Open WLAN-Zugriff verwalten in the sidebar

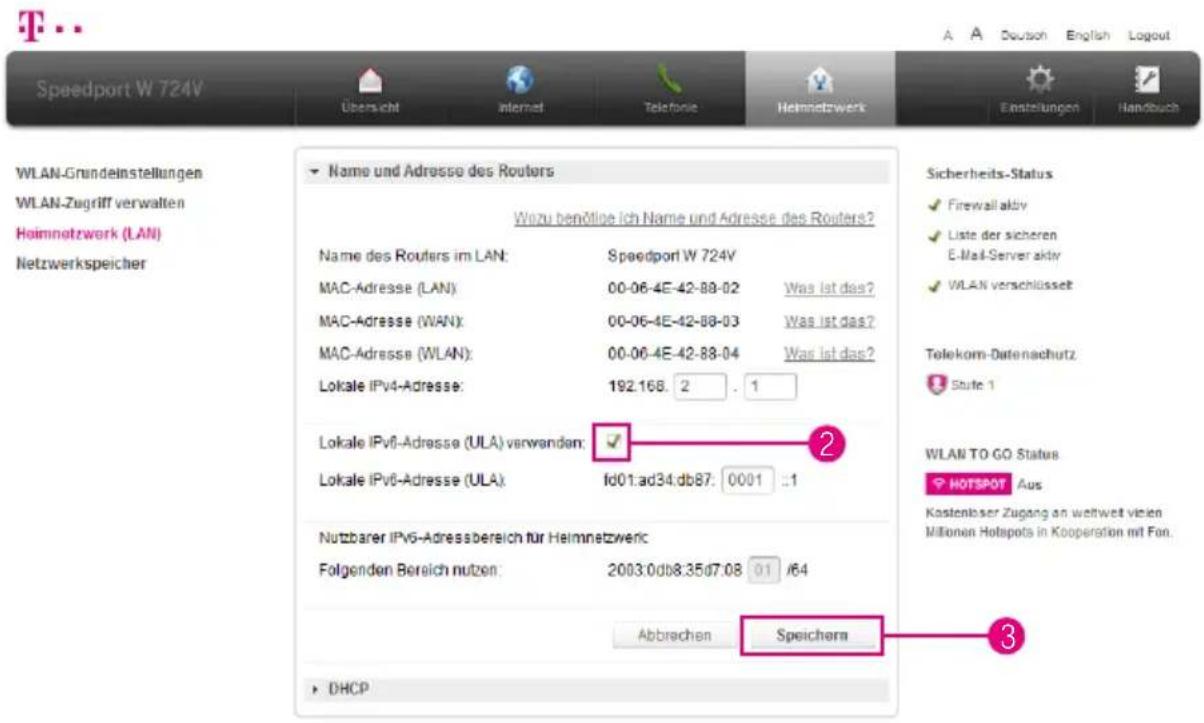(x=101, y=203)
